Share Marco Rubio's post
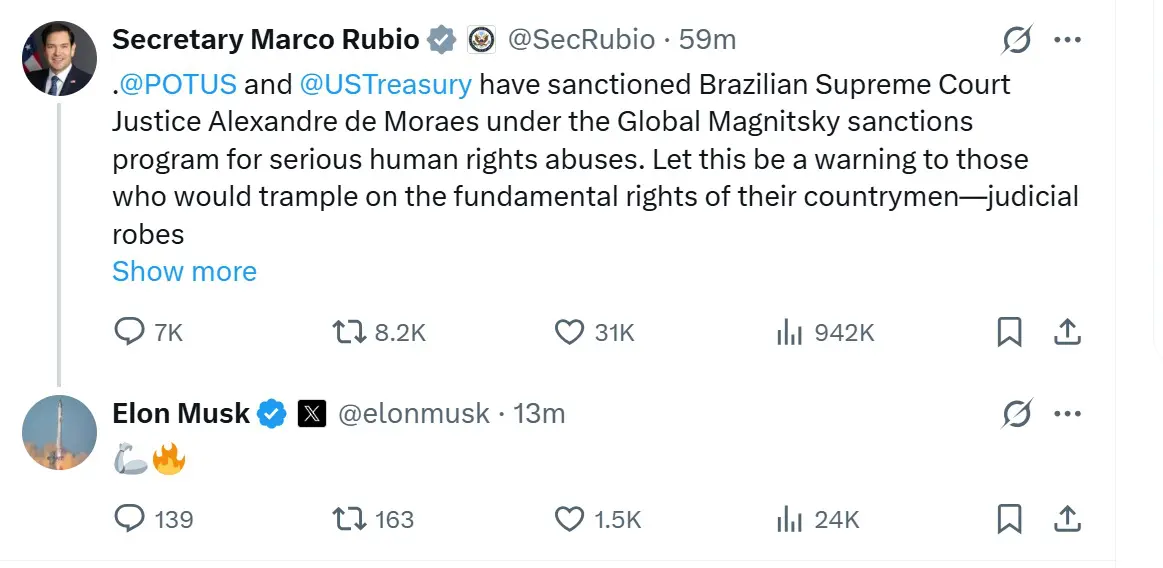This screenshot has height=568, width=1163. 1067,332
